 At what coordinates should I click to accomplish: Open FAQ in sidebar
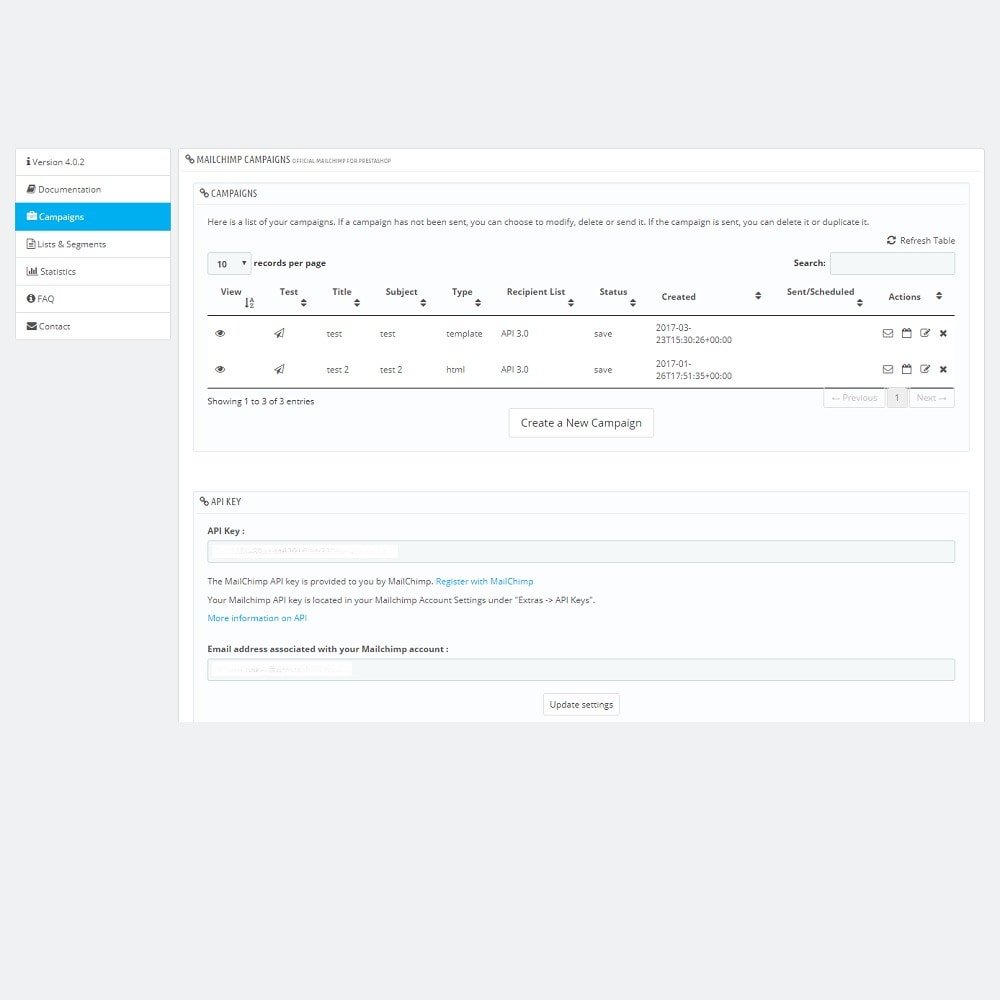(x=92, y=298)
